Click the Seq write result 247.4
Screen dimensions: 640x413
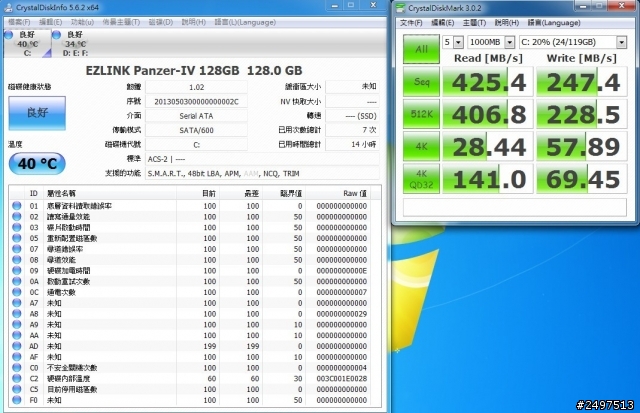tap(582, 82)
